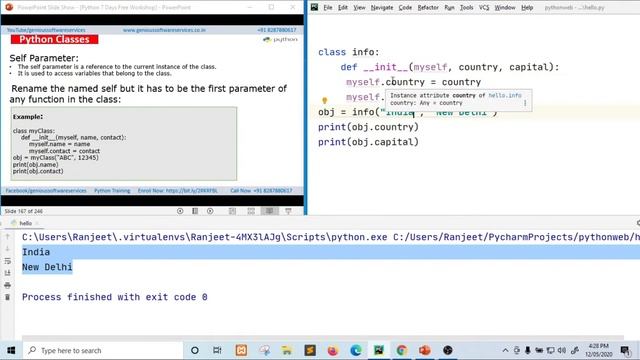640x360 pixels.
Task: Click the 'print(obj.capital)' code line
Action: [x=368, y=142]
